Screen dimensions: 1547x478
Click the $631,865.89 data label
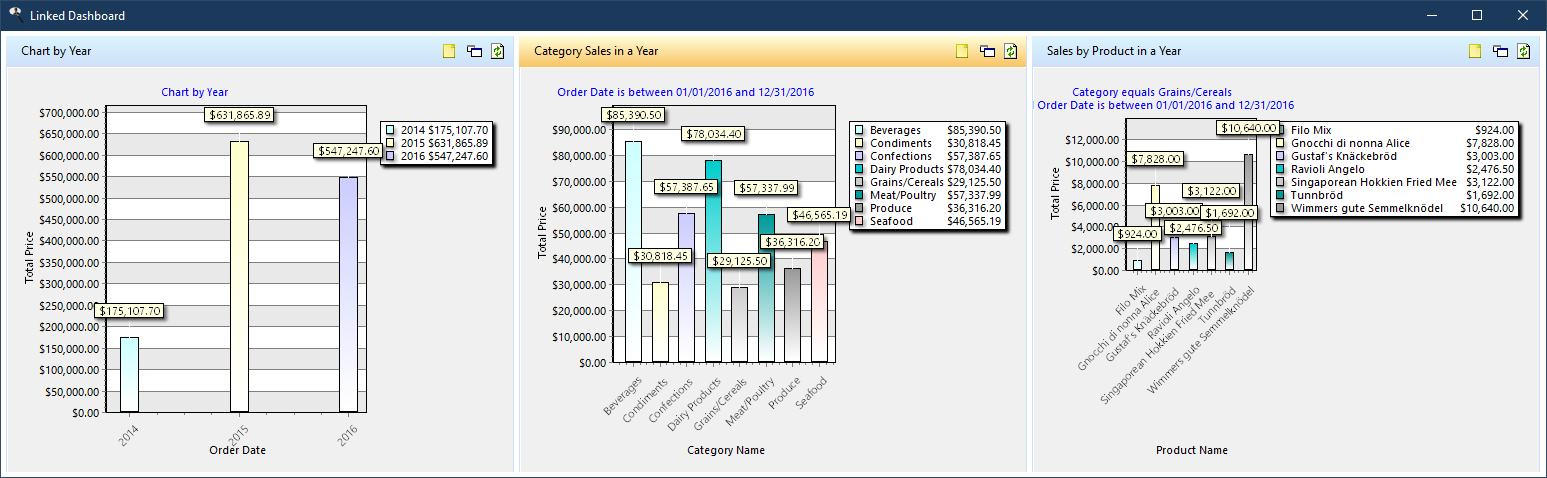240,115
